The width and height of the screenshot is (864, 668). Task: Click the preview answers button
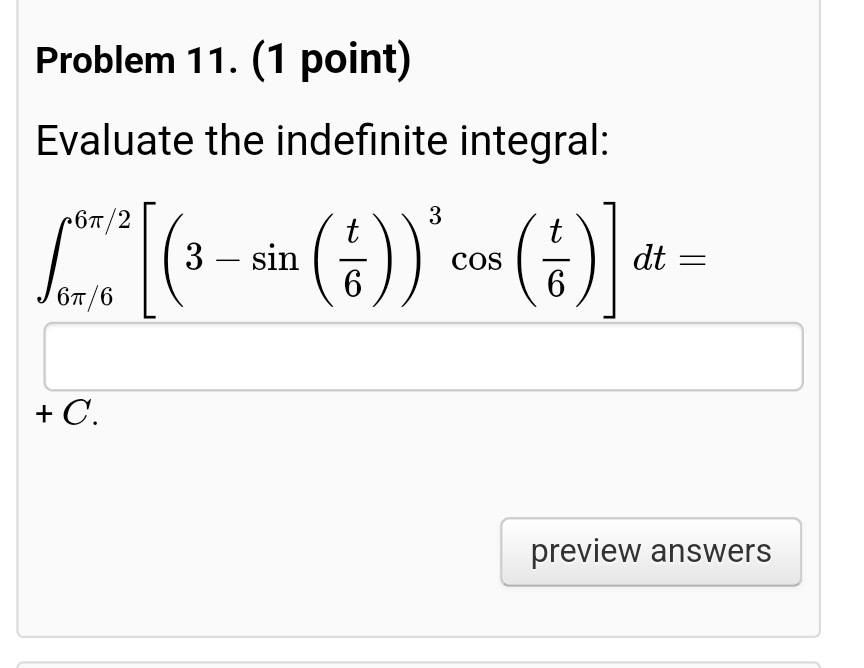pos(650,551)
